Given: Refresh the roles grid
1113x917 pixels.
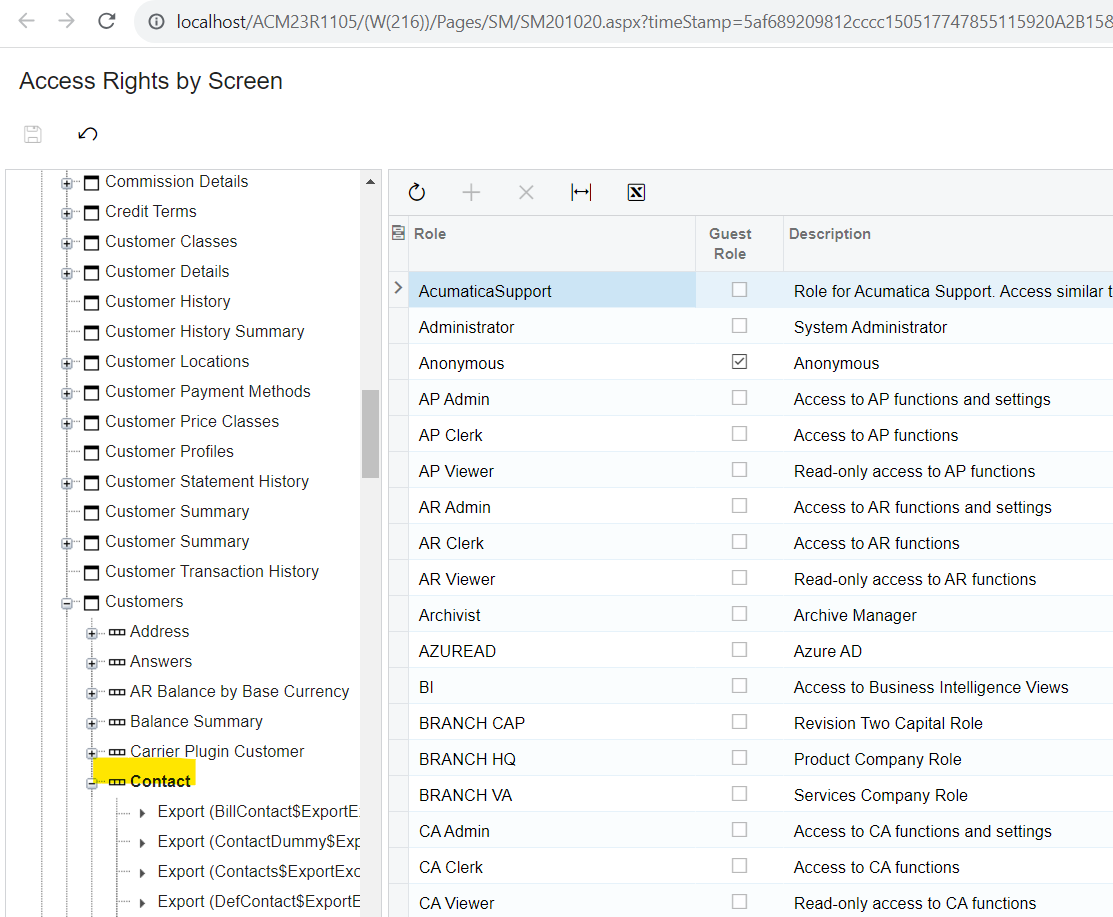Looking at the screenshot, I should coord(417,192).
